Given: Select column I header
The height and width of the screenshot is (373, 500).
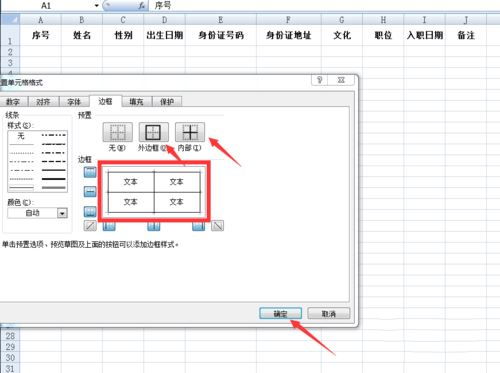Looking at the screenshot, I should pyautogui.click(x=425, y=20).
